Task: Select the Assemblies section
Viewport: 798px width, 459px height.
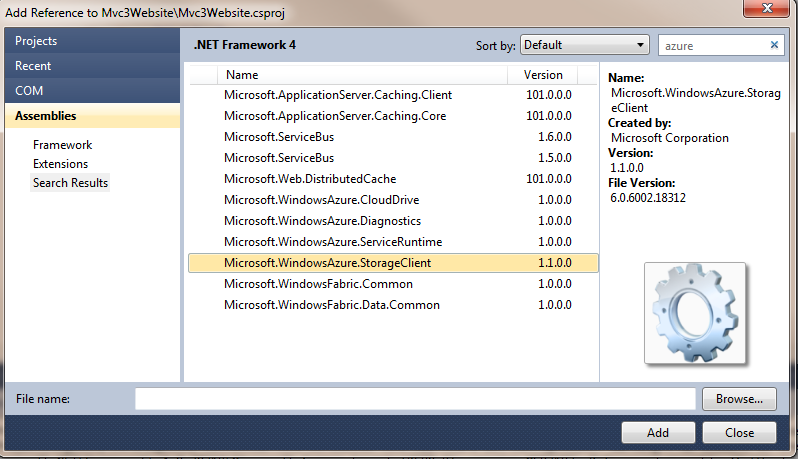Action: tap(92, 116)
